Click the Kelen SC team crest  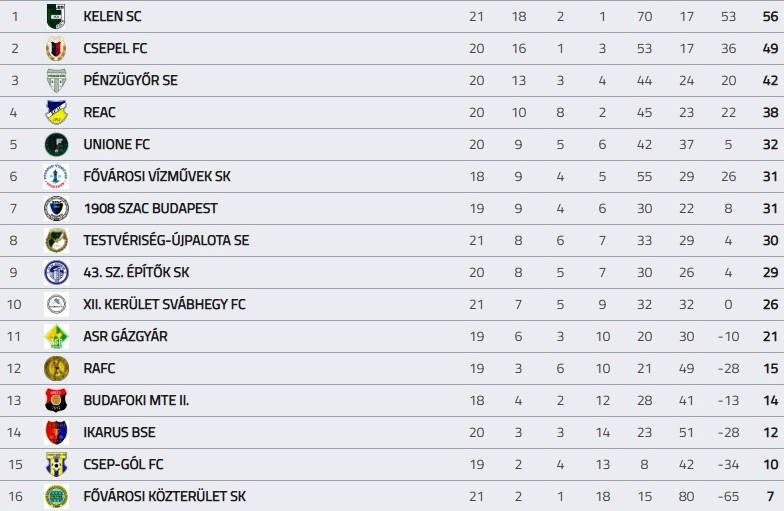click(56, 16)
